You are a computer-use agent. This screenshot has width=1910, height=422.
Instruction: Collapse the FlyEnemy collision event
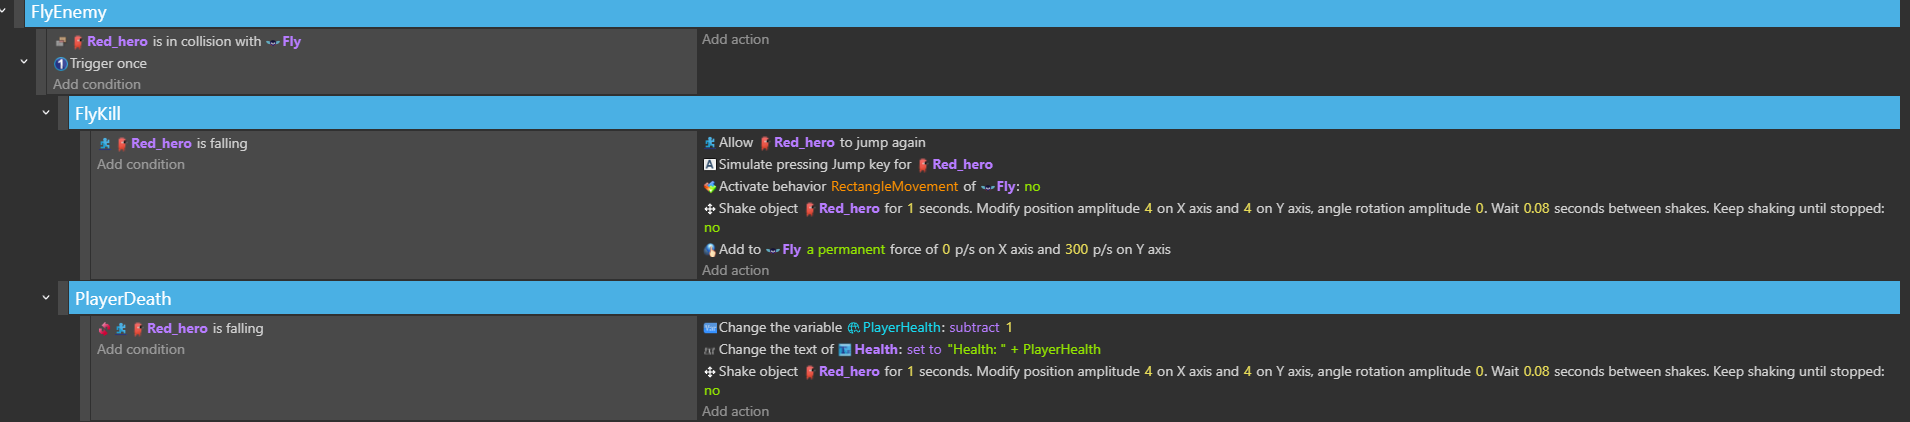24,62
